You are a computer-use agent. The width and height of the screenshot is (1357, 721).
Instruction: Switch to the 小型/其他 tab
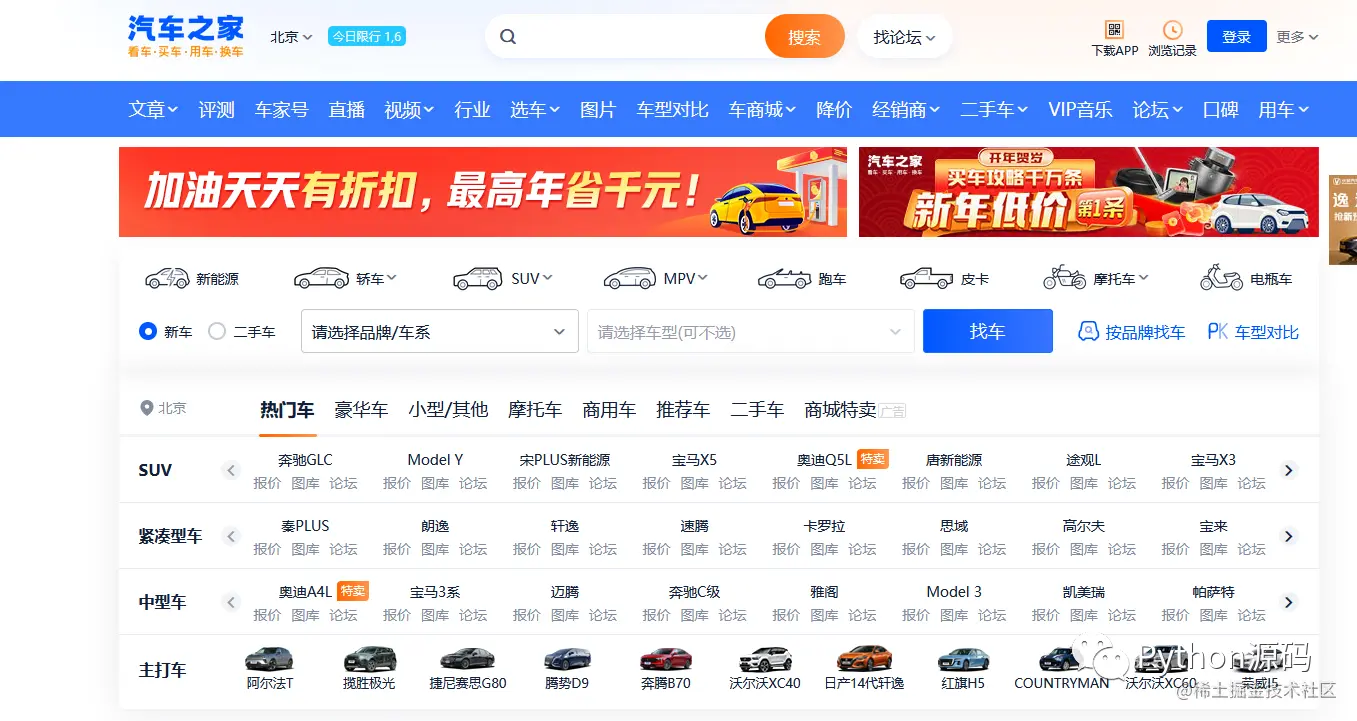(448, 410)
